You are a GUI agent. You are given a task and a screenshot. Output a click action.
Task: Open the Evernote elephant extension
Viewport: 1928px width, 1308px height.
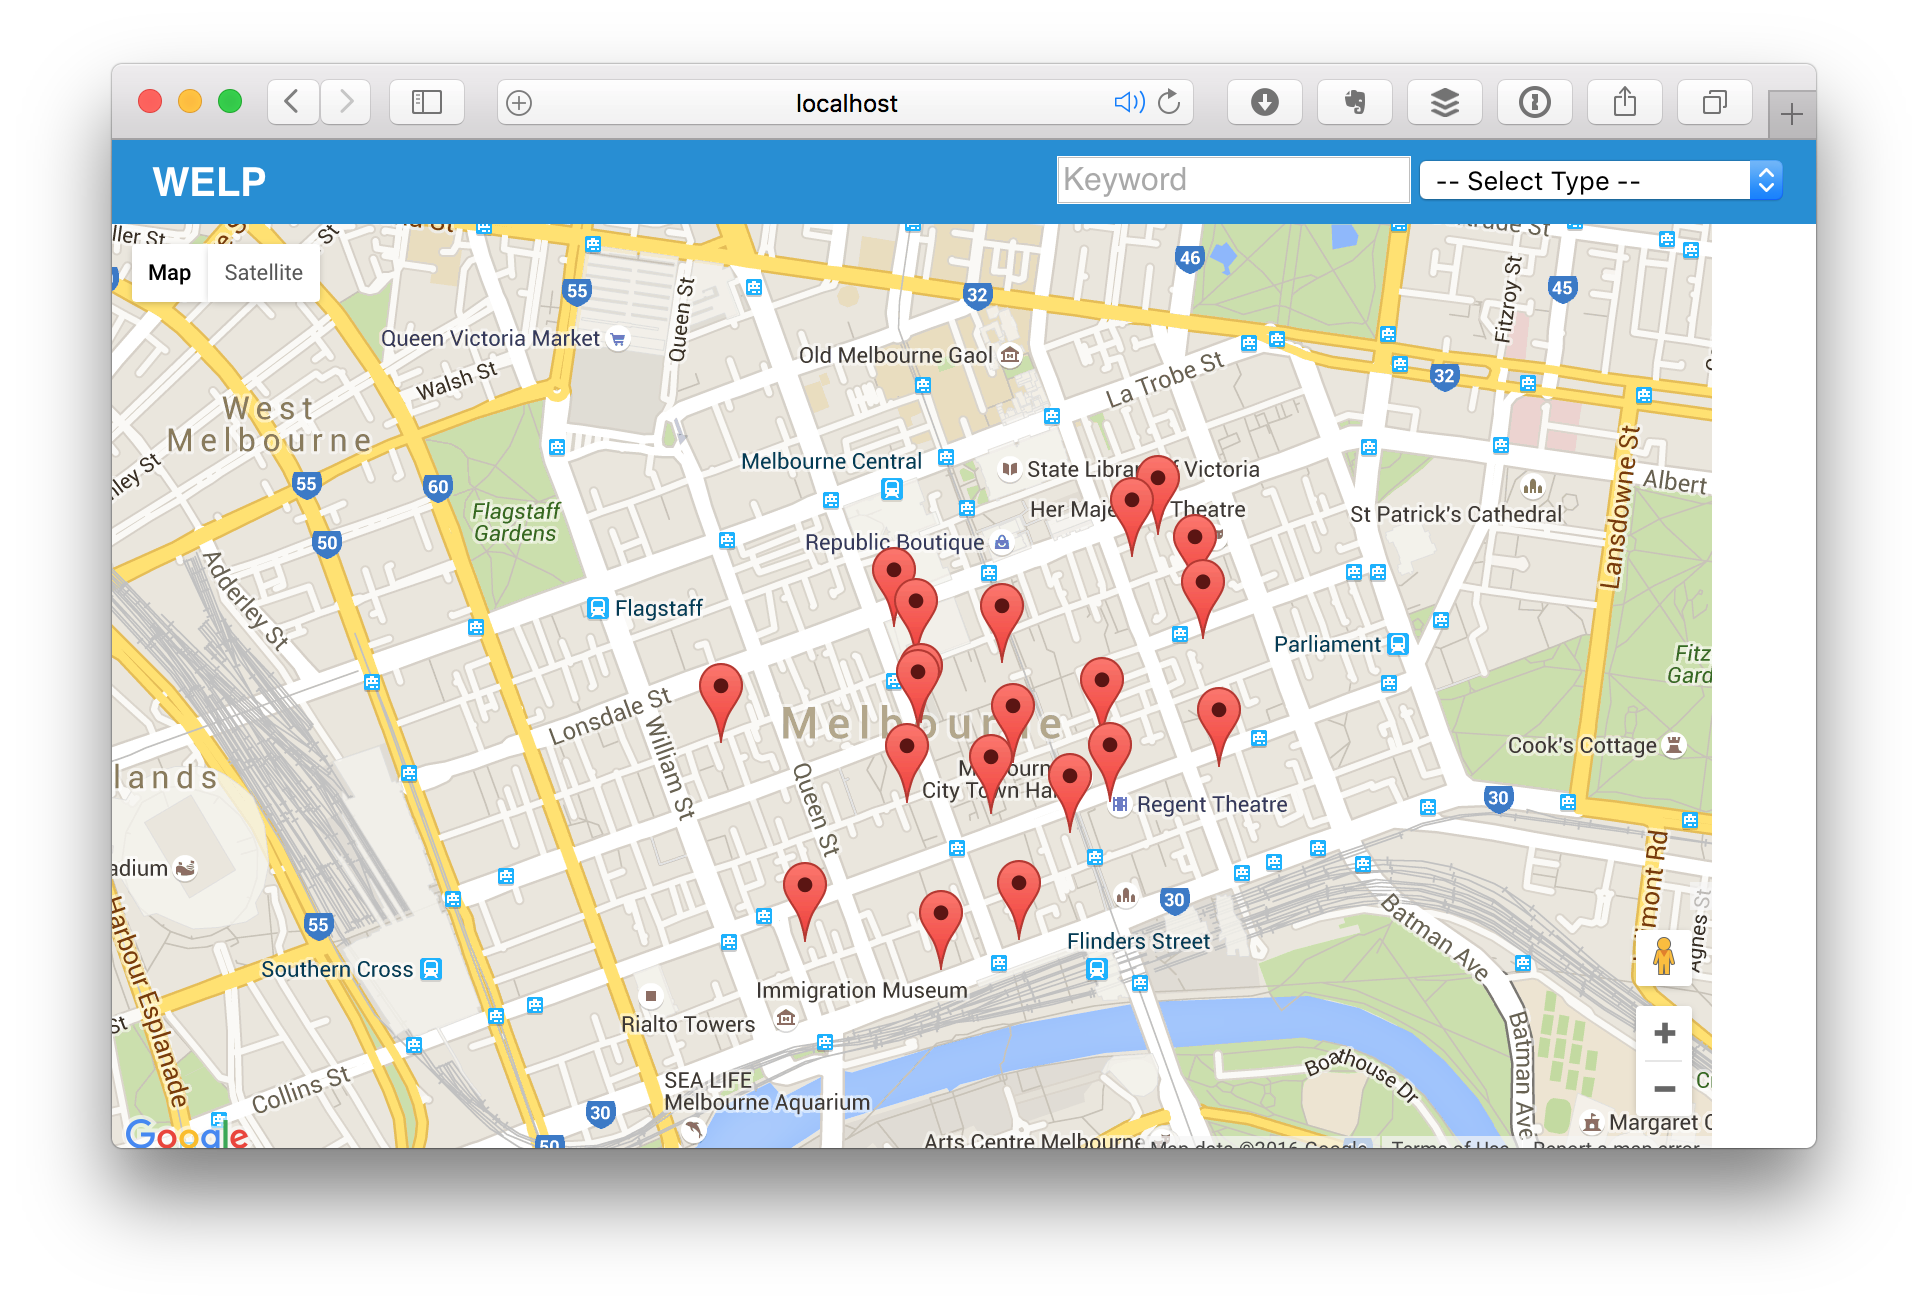(1354, 102)
